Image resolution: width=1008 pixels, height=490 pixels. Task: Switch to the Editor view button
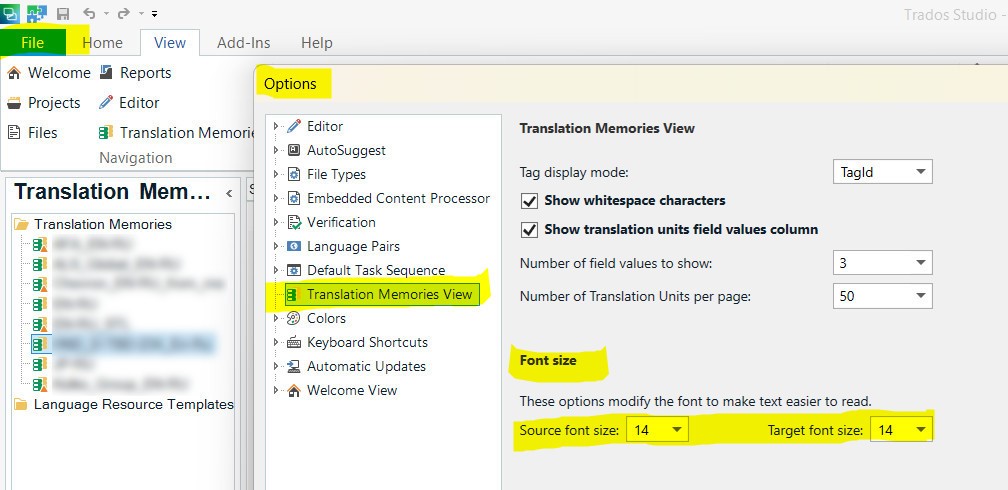pos(129,103)
